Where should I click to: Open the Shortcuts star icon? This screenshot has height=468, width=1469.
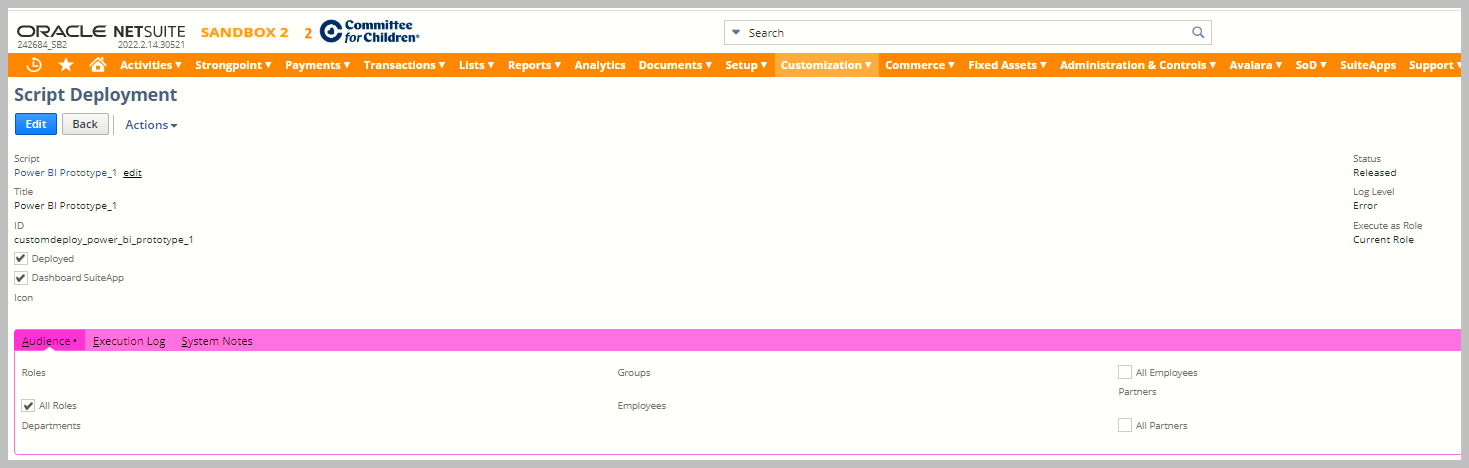(x=66, y=65)
